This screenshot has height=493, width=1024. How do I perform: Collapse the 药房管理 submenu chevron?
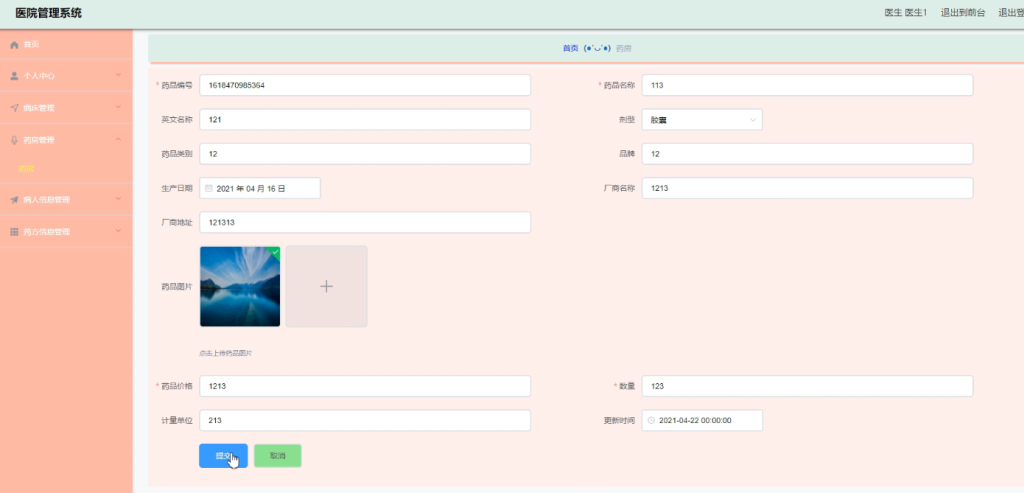coord(118,139)
